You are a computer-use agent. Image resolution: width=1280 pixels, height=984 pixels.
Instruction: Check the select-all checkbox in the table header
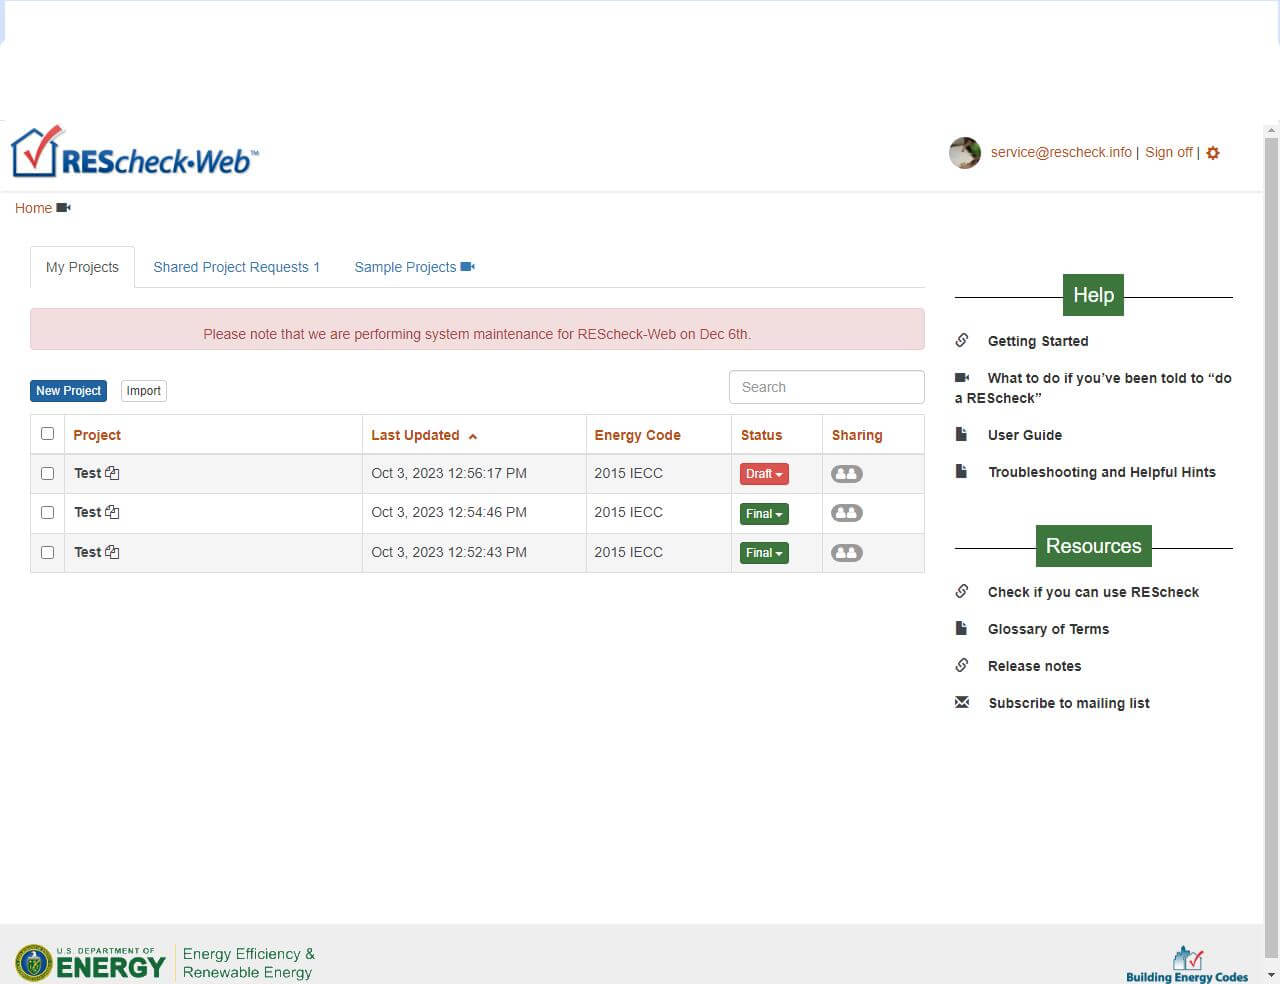click(47, 434)
